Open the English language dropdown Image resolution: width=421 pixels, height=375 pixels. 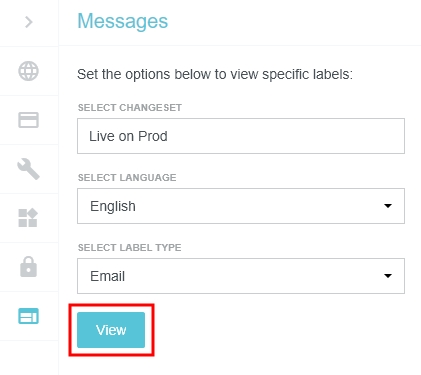coord(241,206)
